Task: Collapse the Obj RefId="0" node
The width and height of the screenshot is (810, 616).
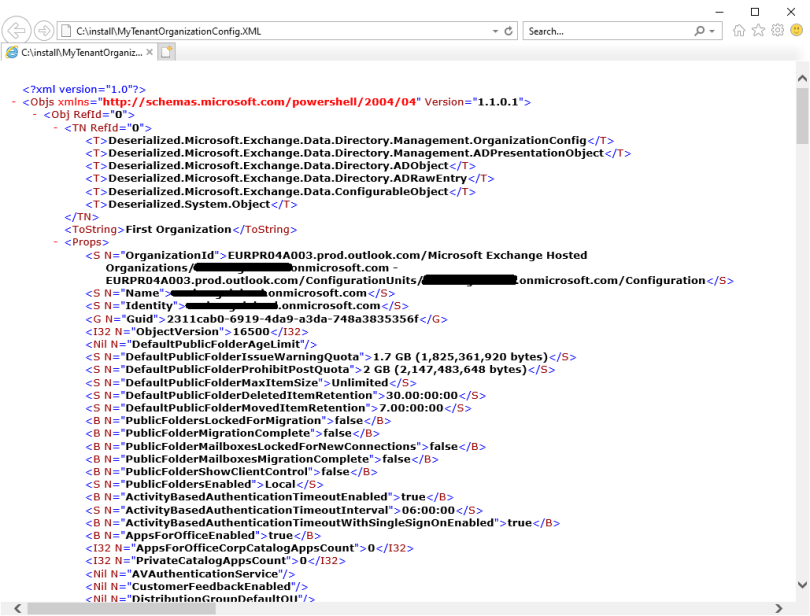Action: click(34, 115)
